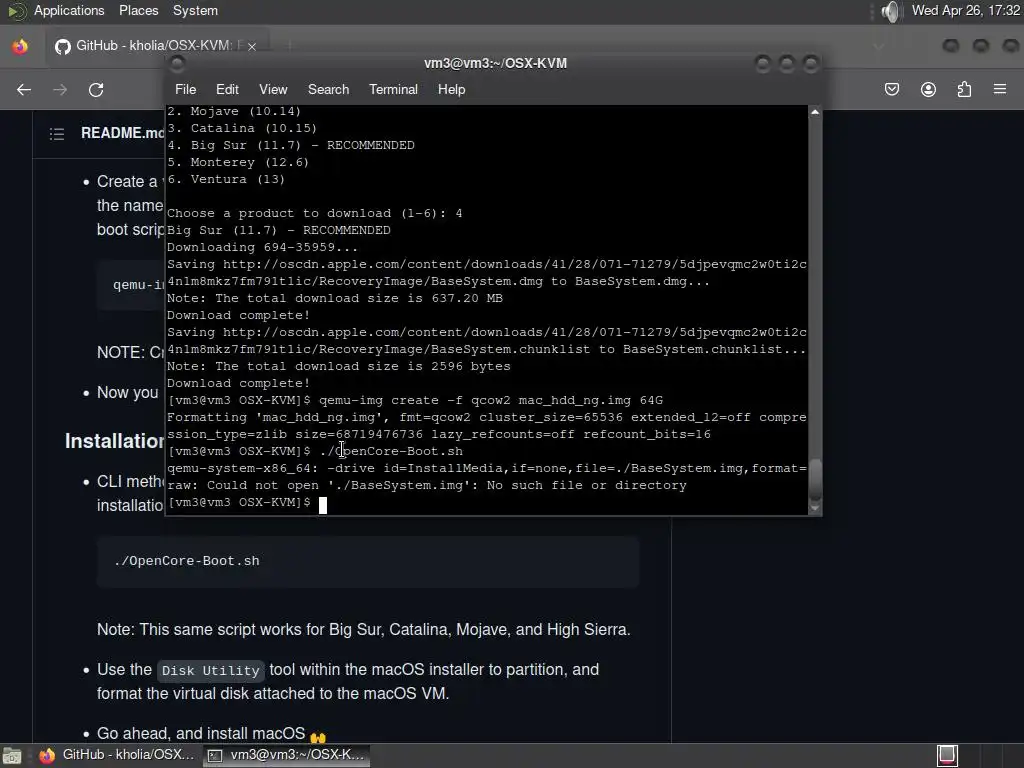Click the terminal title vm3@vm3:~/OSX-KVM

point(495,63)
